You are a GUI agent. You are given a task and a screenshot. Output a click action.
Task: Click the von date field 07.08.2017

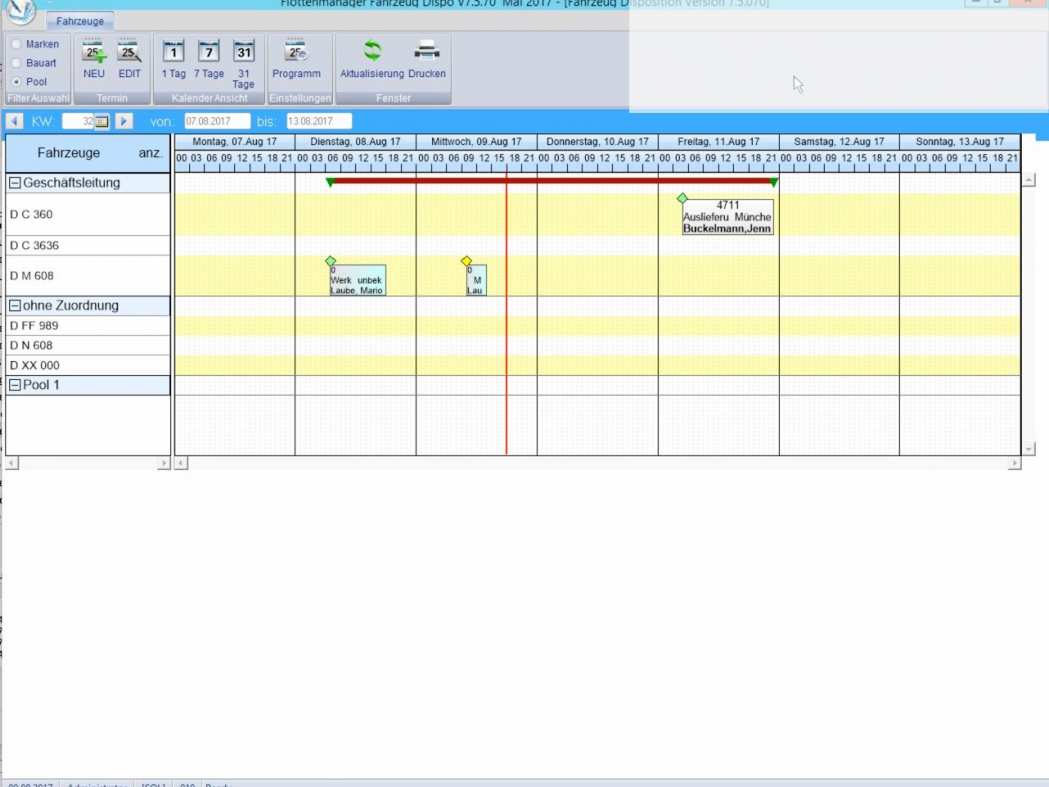pyautogui.click(x=216, y=121)
